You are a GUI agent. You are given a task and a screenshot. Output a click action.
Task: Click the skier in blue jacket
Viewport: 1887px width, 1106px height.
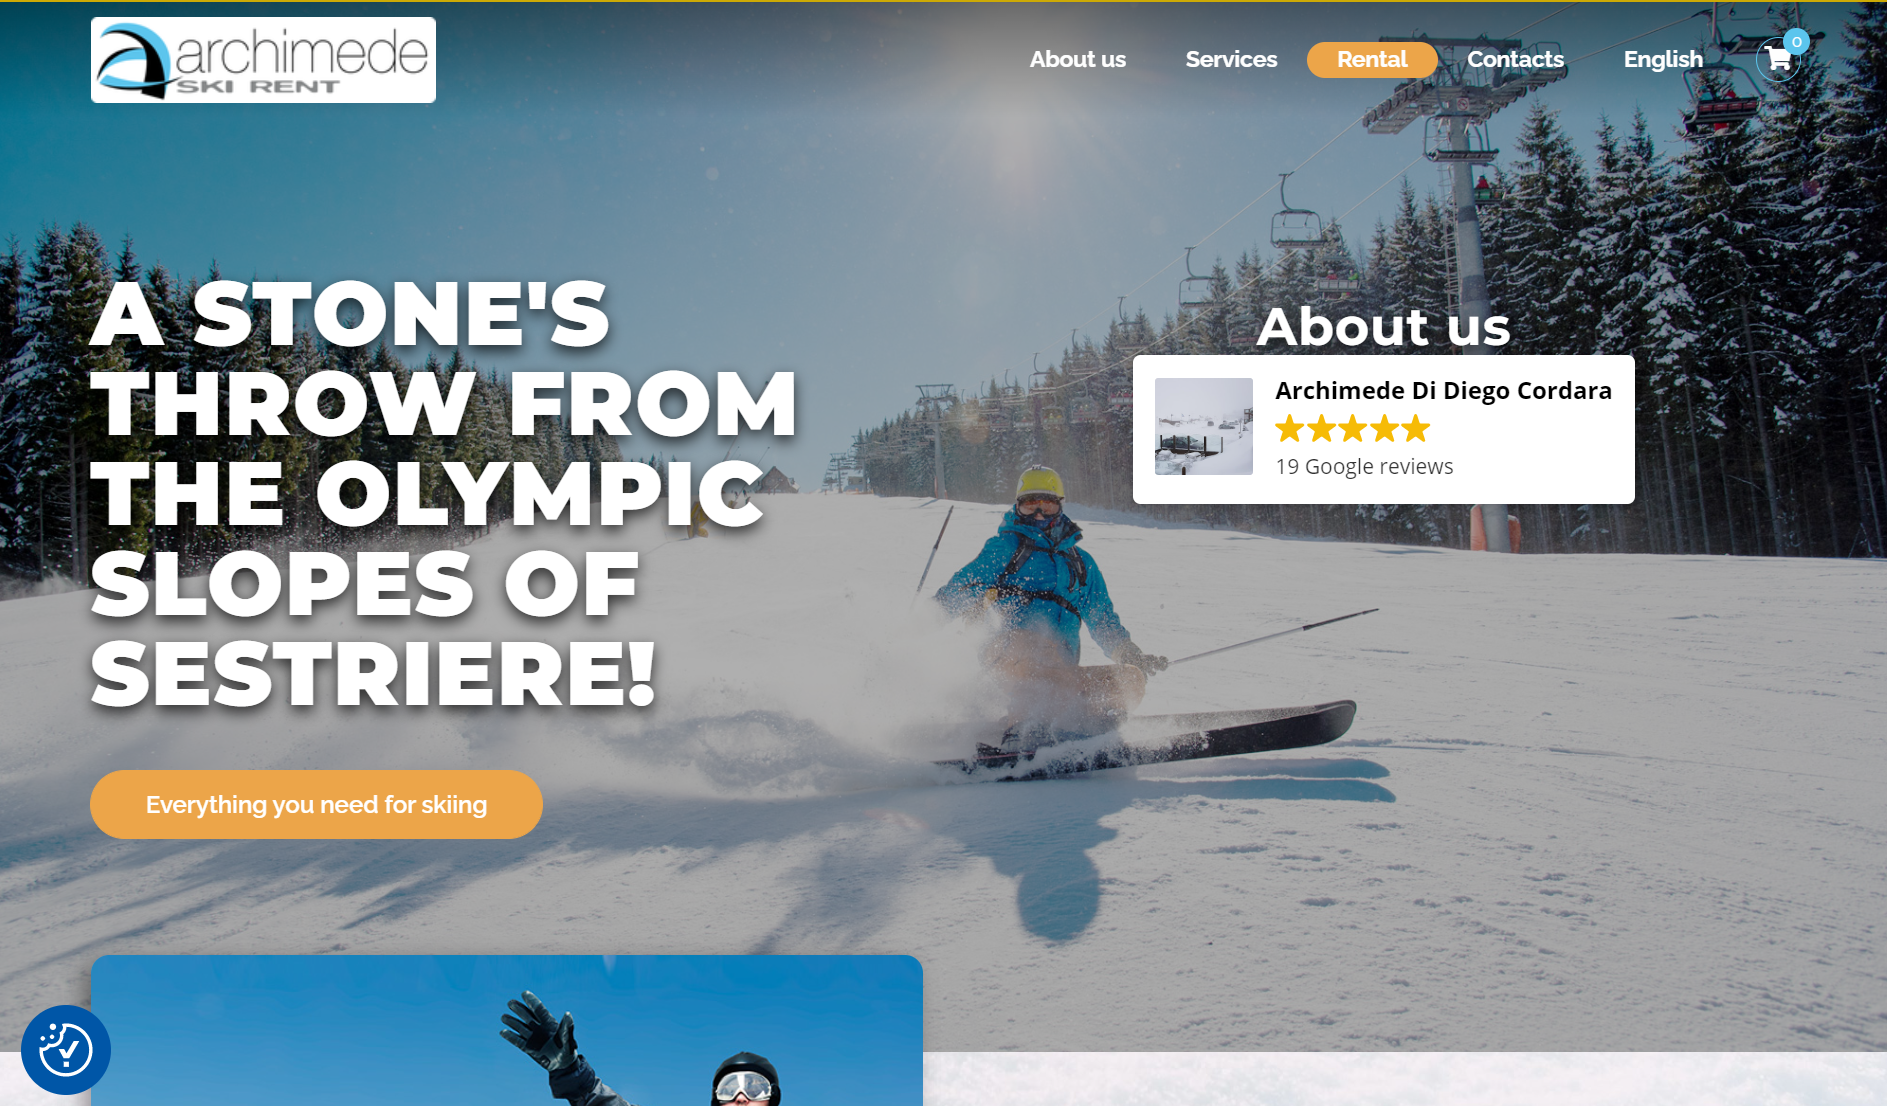coord(1045,600)
